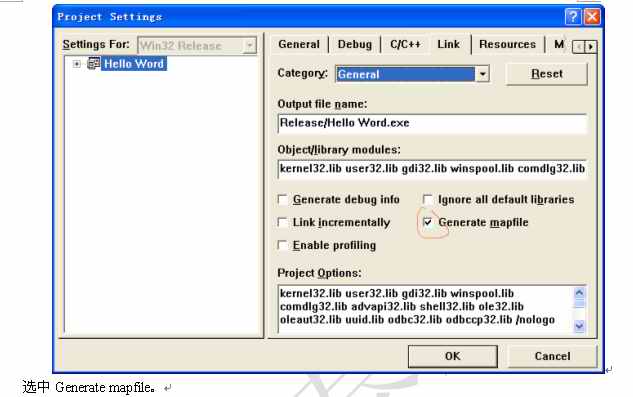Toggle Link incrementally checkbox

point(283,223)
